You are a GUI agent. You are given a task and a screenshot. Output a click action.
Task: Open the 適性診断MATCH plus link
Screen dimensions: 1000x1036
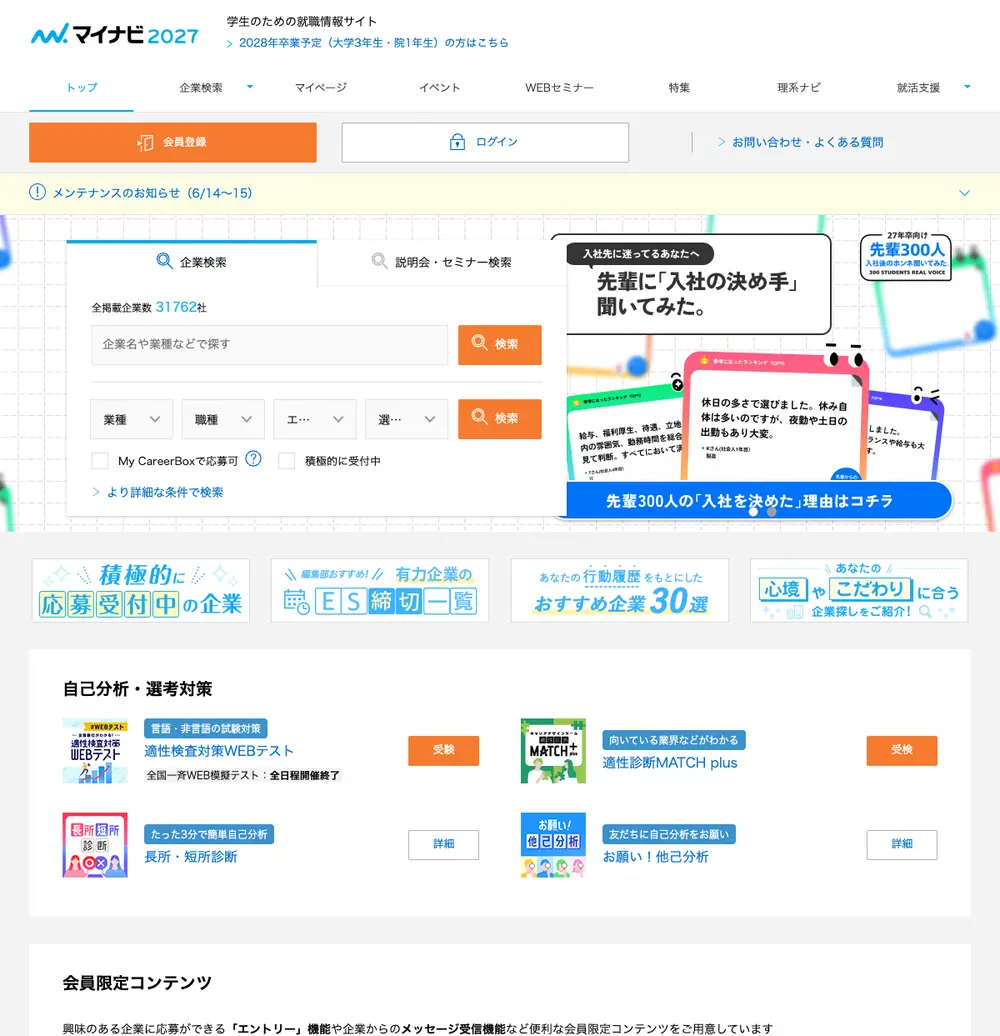670,762
